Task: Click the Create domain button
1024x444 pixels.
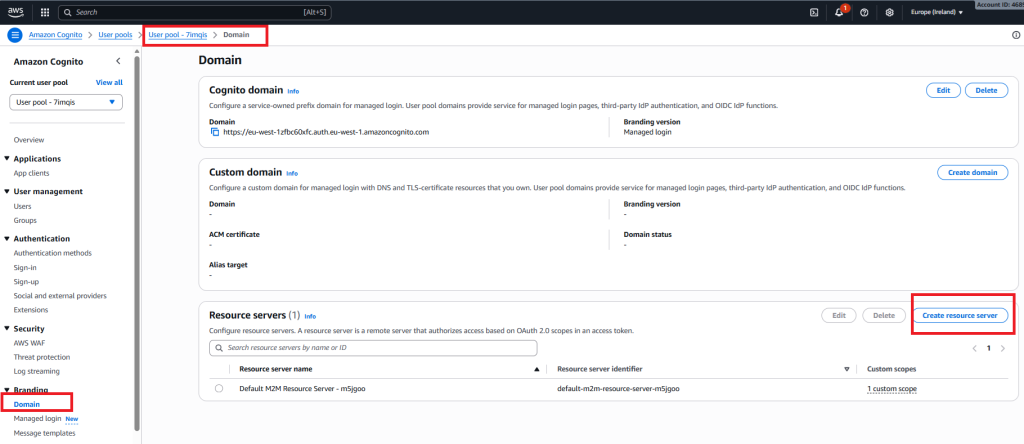Action: click(x=971, y=172)
